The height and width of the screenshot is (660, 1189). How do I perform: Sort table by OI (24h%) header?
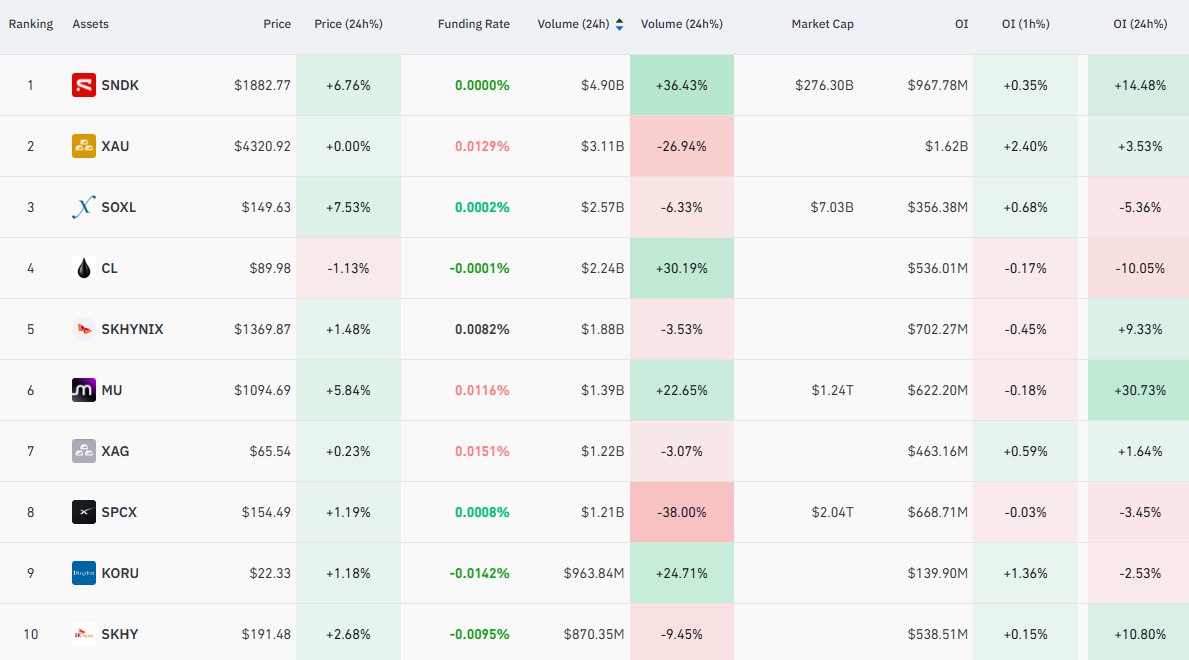[1140, 24]
